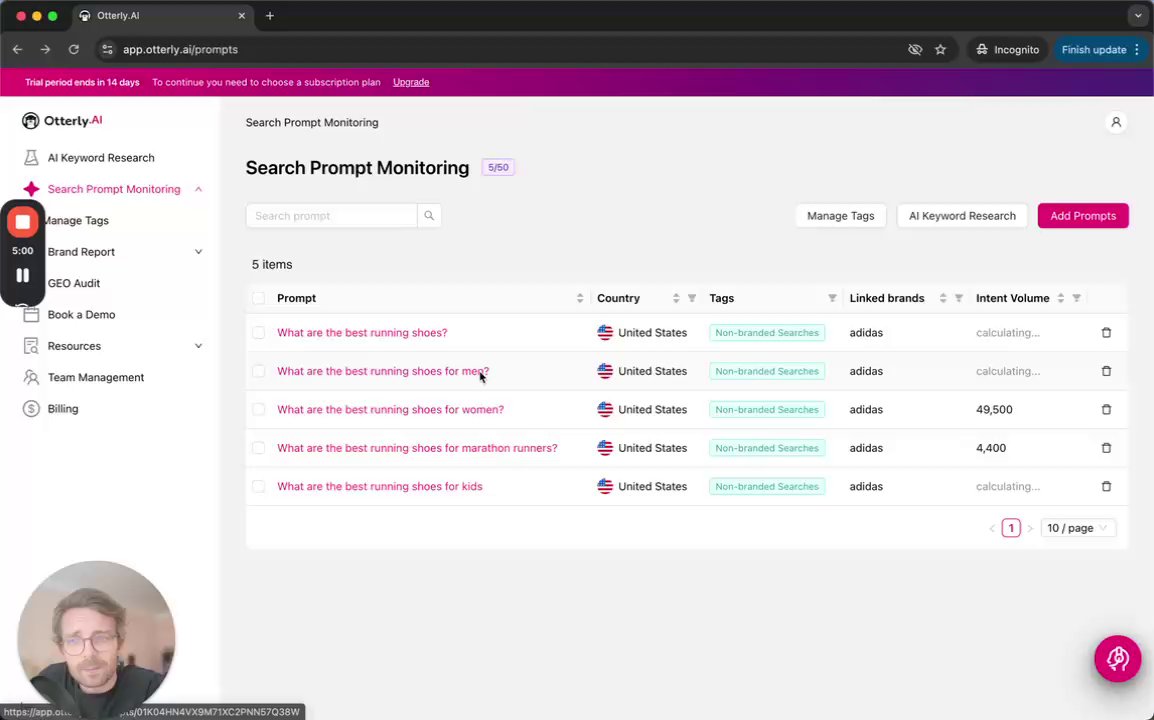Viewport: 1154px width, 720px height.
Task: Filter the Tags column
Action: [832, 298]
